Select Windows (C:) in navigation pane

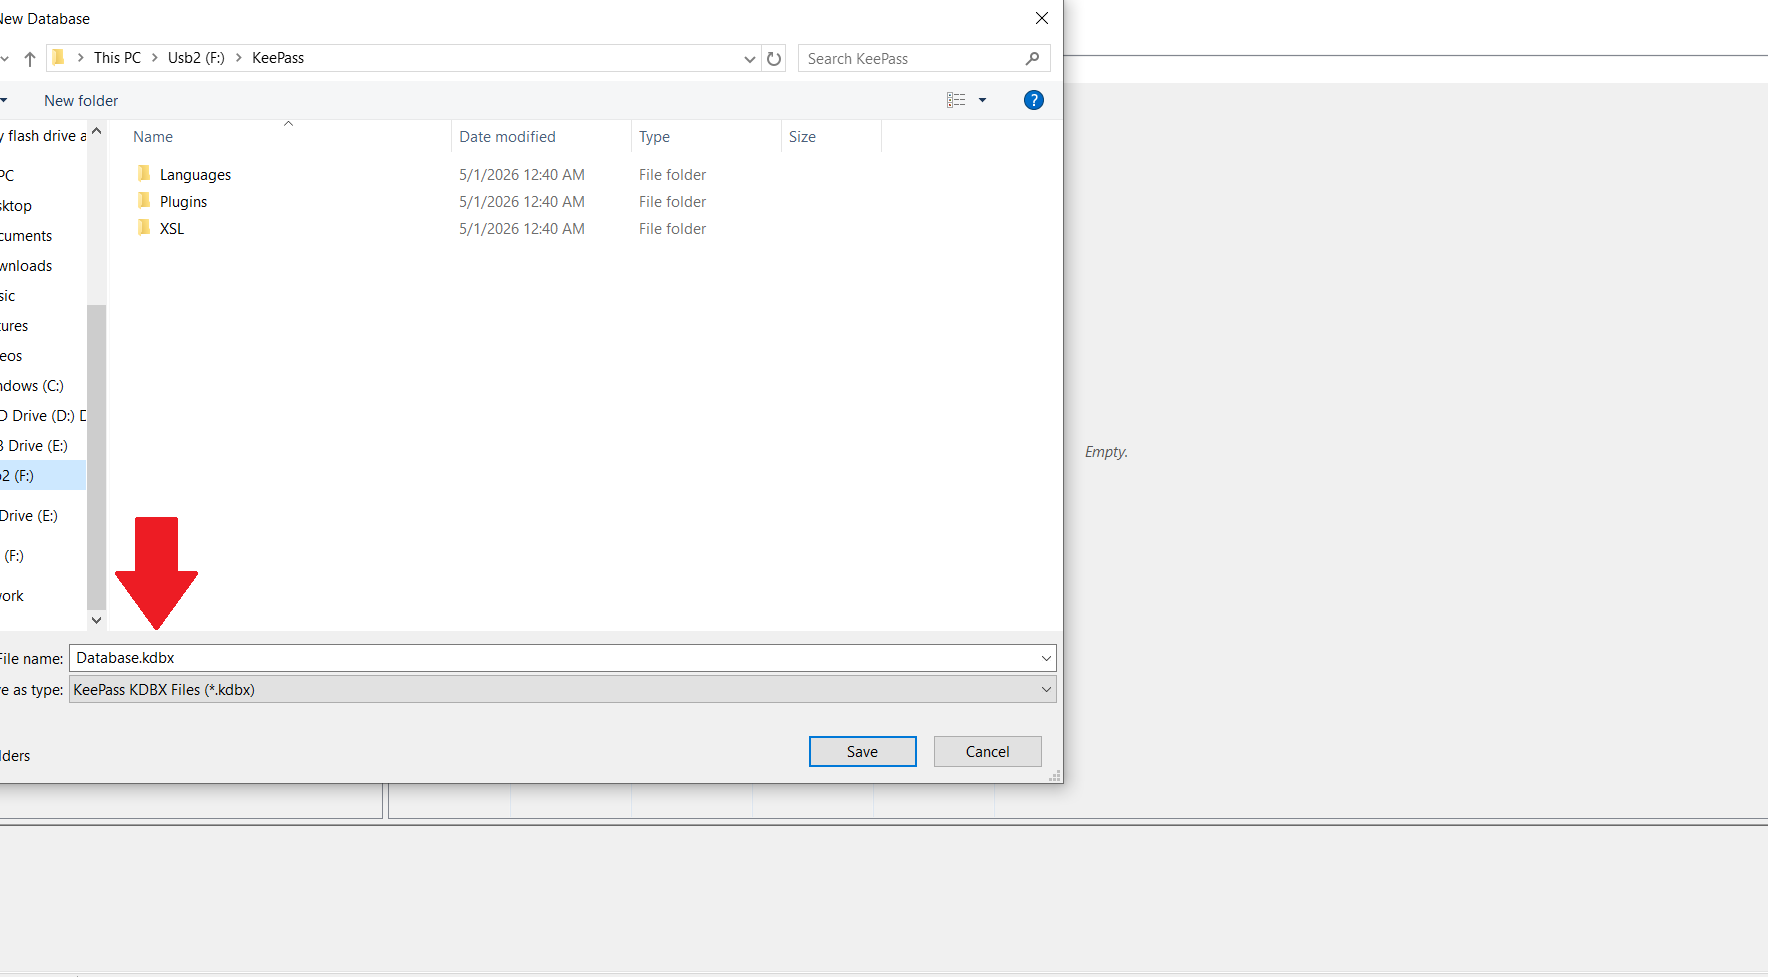pos(32,386)
